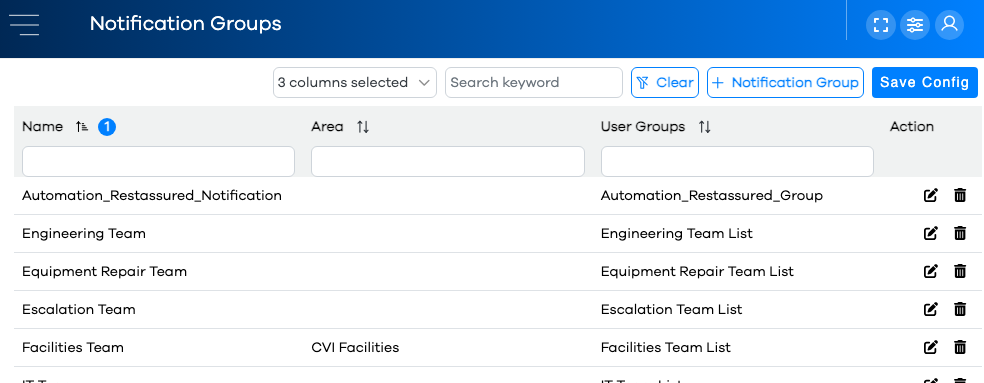Screen dimensions: 984x383
Task: Edit the Facilities Team row
Action: (x=931, y=347)
